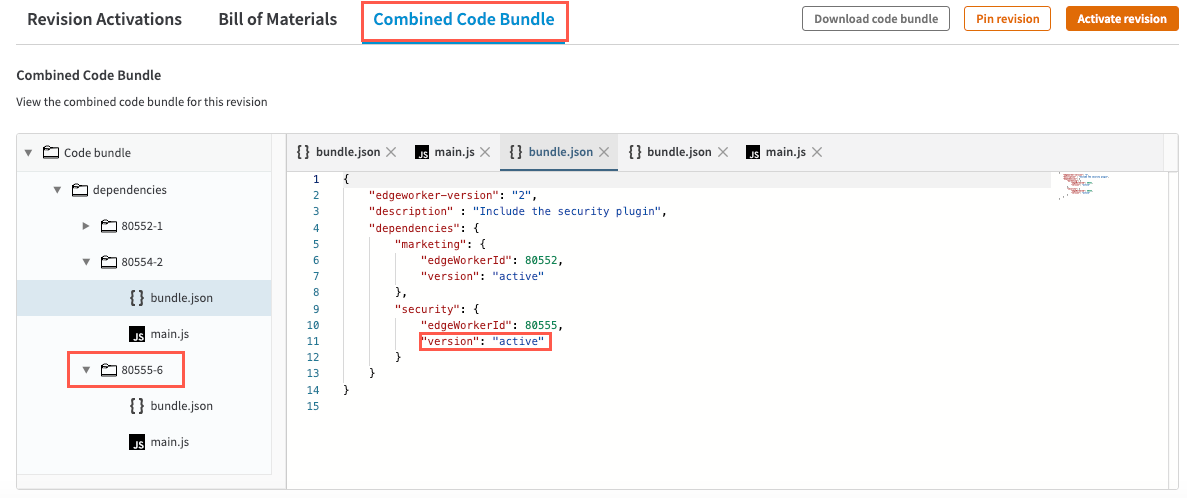Click the folder icon beside Code bundle
This screenshot has width=1187, height=498.
click(x=51, y=153)
